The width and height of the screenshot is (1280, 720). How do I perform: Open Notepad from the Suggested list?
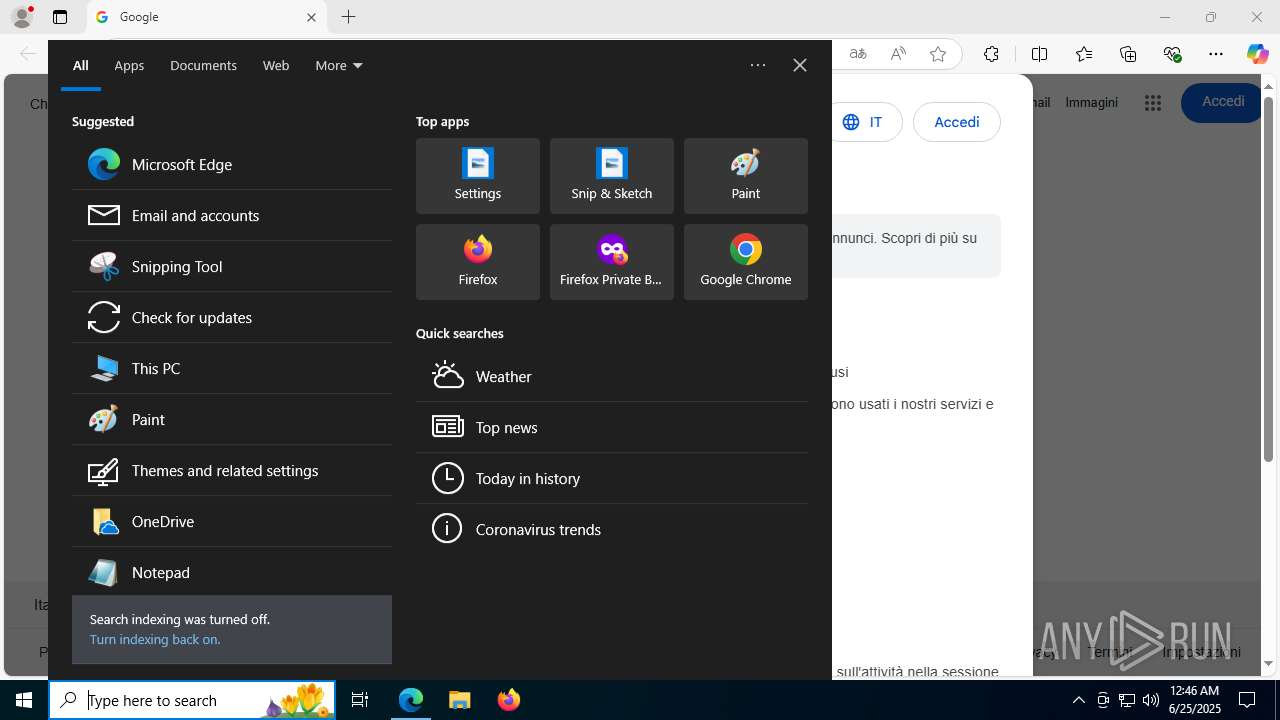click(232, 572)
